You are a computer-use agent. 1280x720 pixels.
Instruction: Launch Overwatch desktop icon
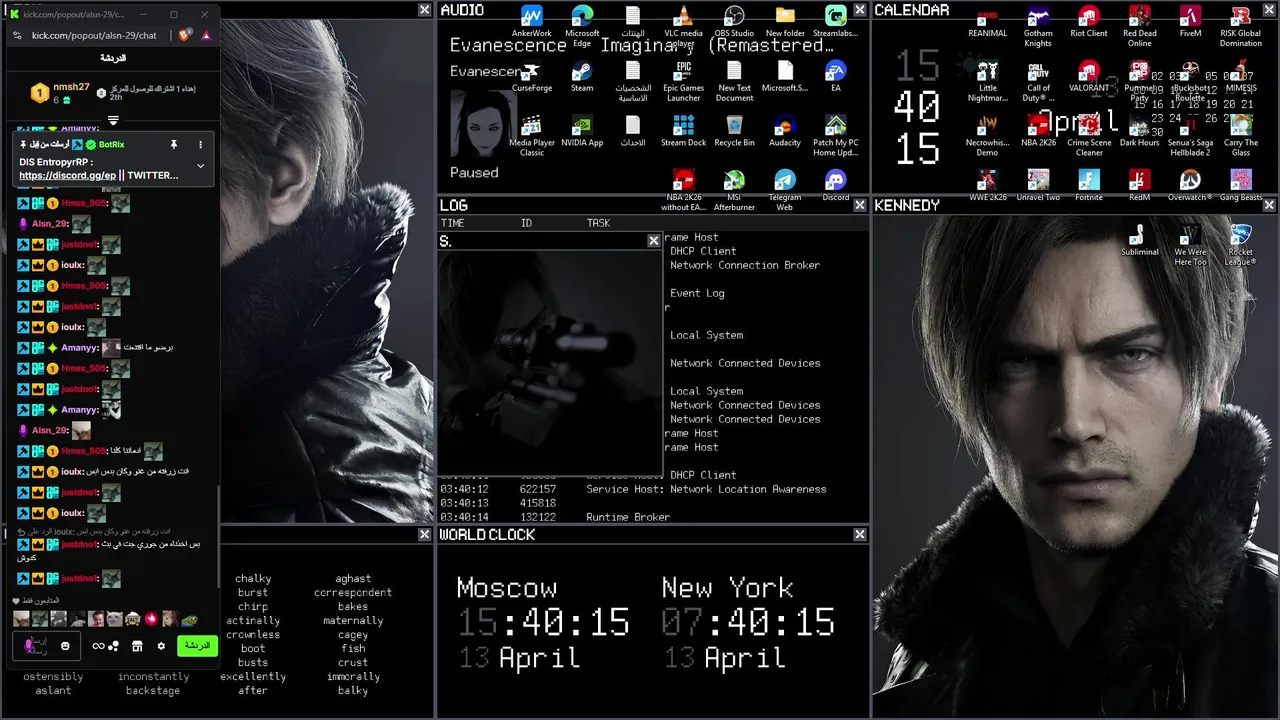click(1190, 186)
